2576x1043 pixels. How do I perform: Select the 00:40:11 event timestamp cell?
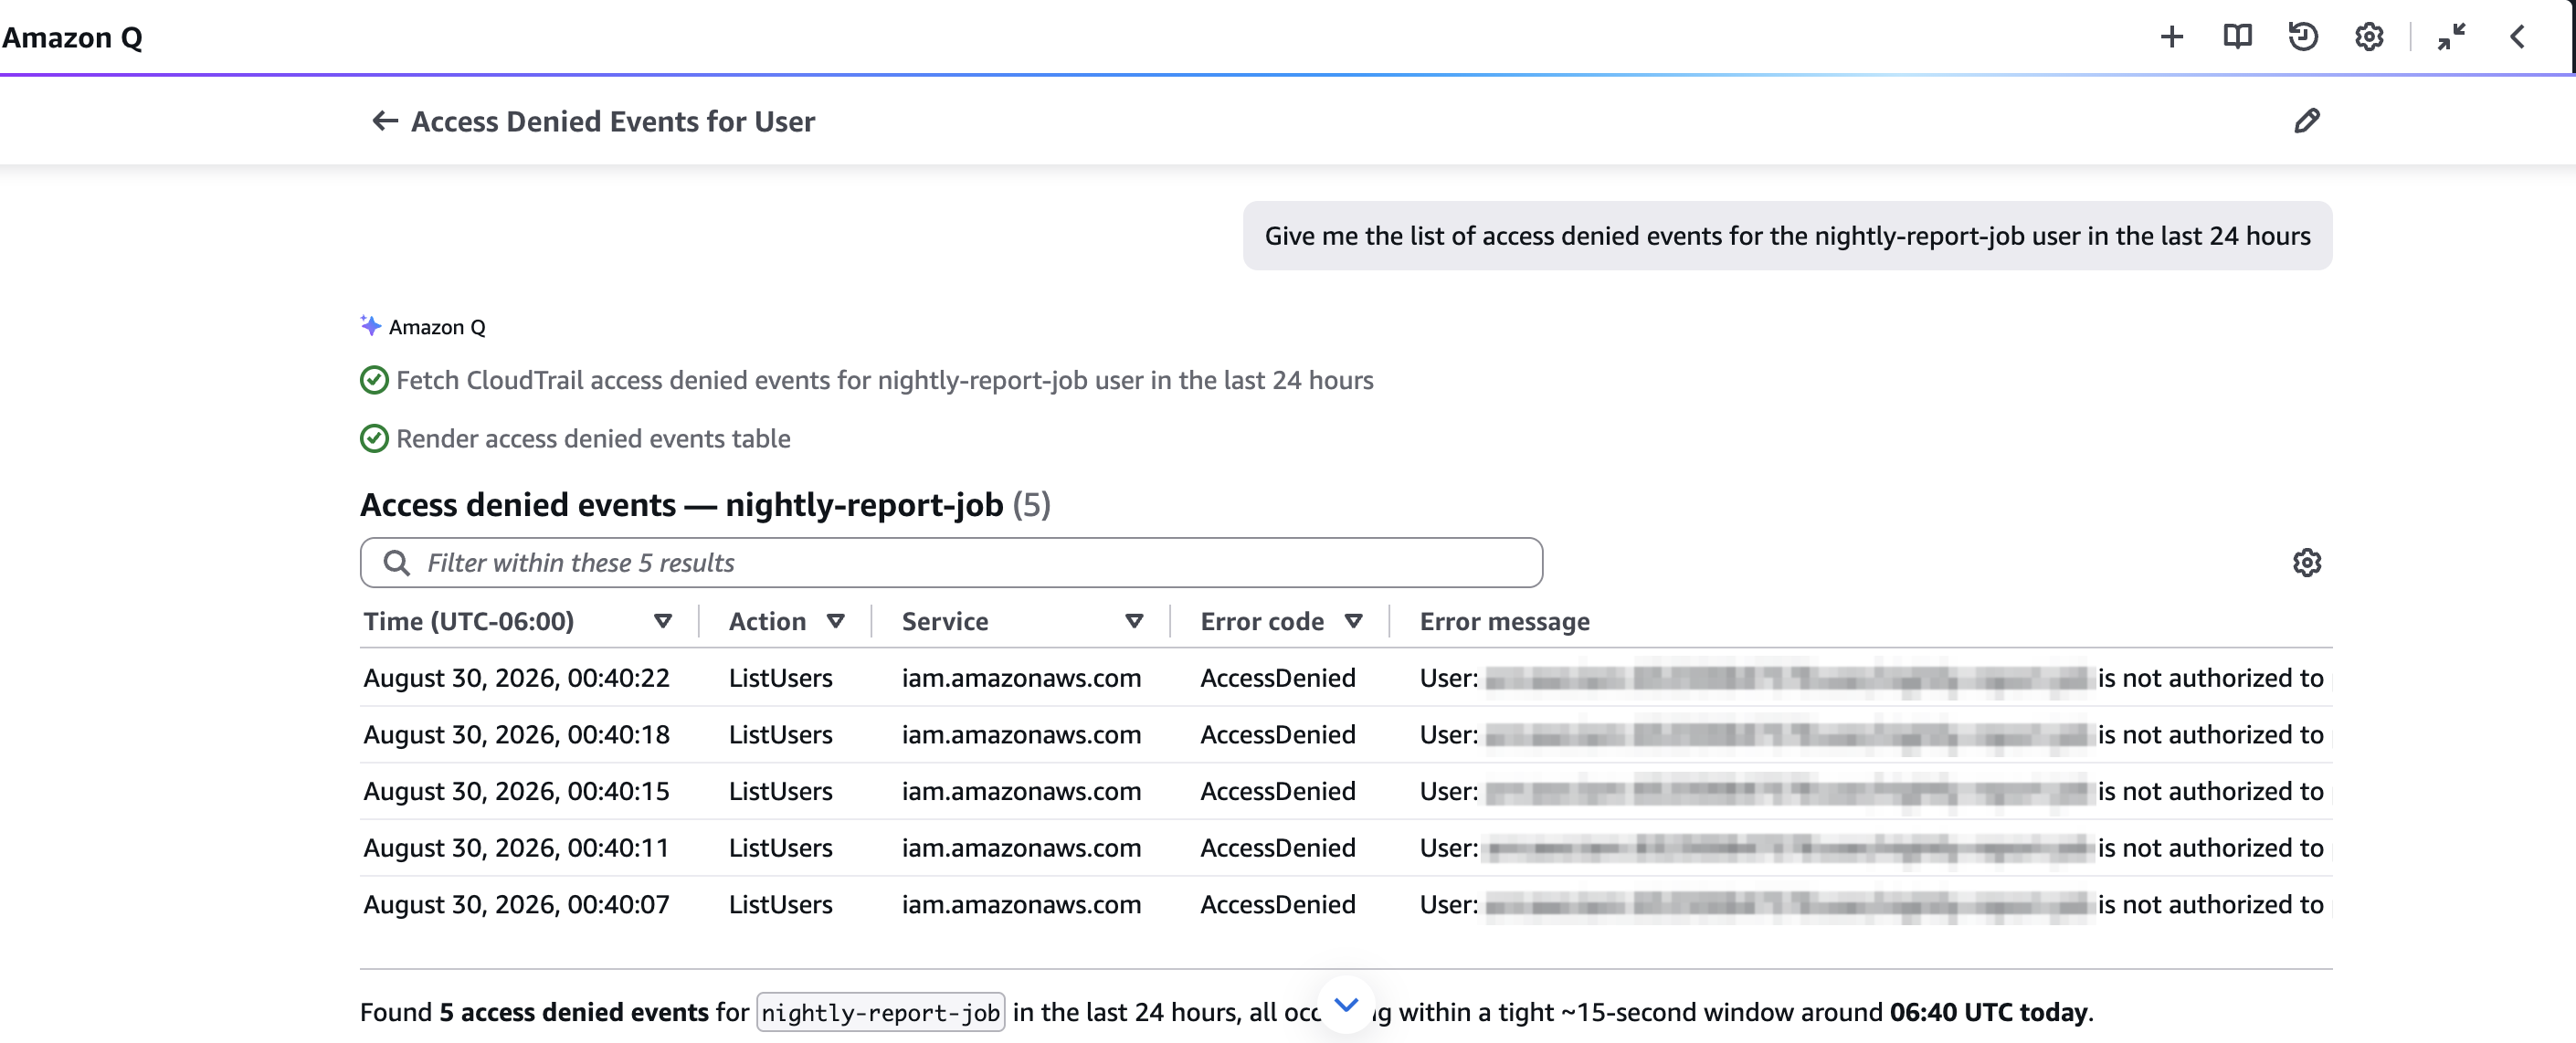click(x=516, y=848)
